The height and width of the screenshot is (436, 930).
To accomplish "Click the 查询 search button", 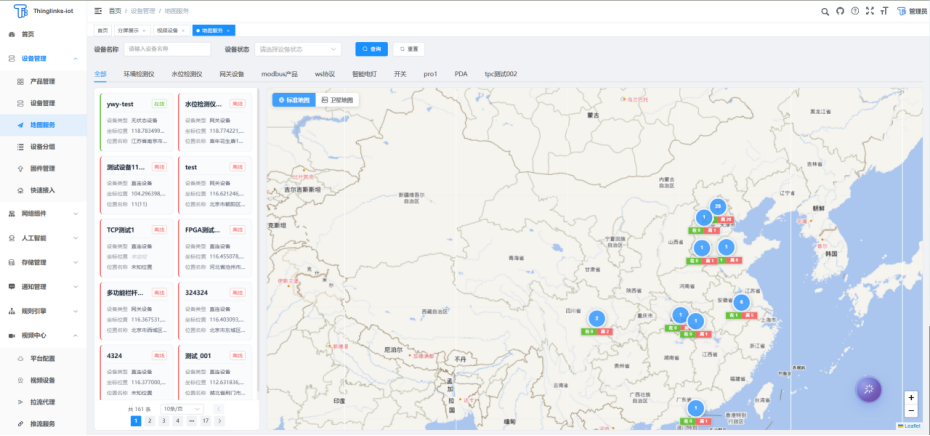I will point(371,49).
